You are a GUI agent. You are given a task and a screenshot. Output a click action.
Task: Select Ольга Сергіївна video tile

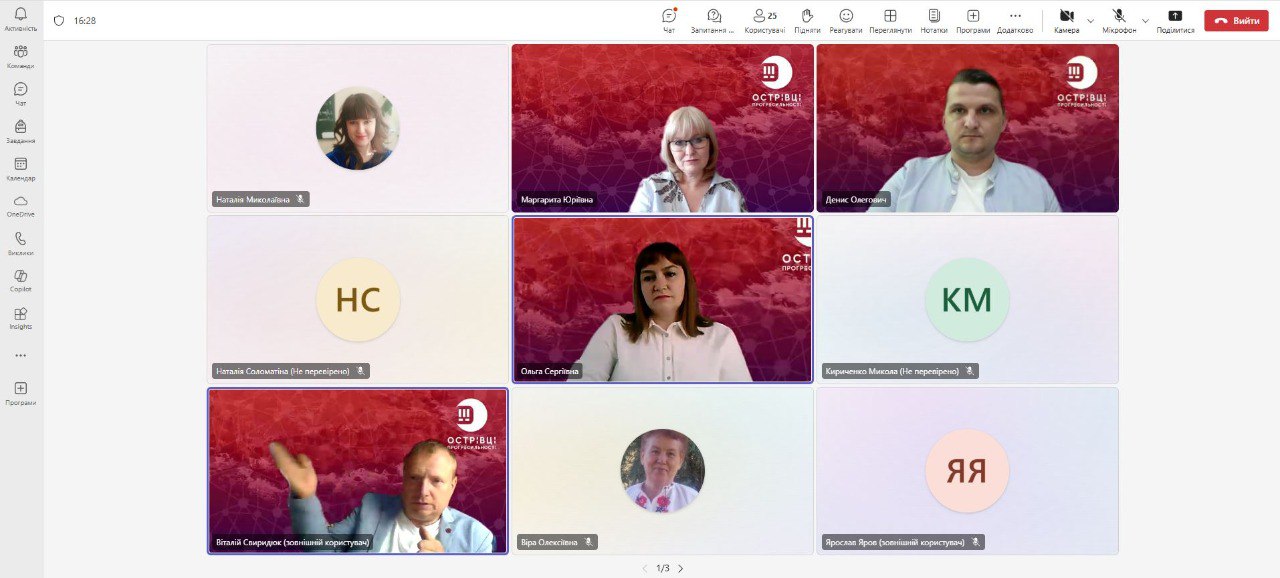[663, 300]
